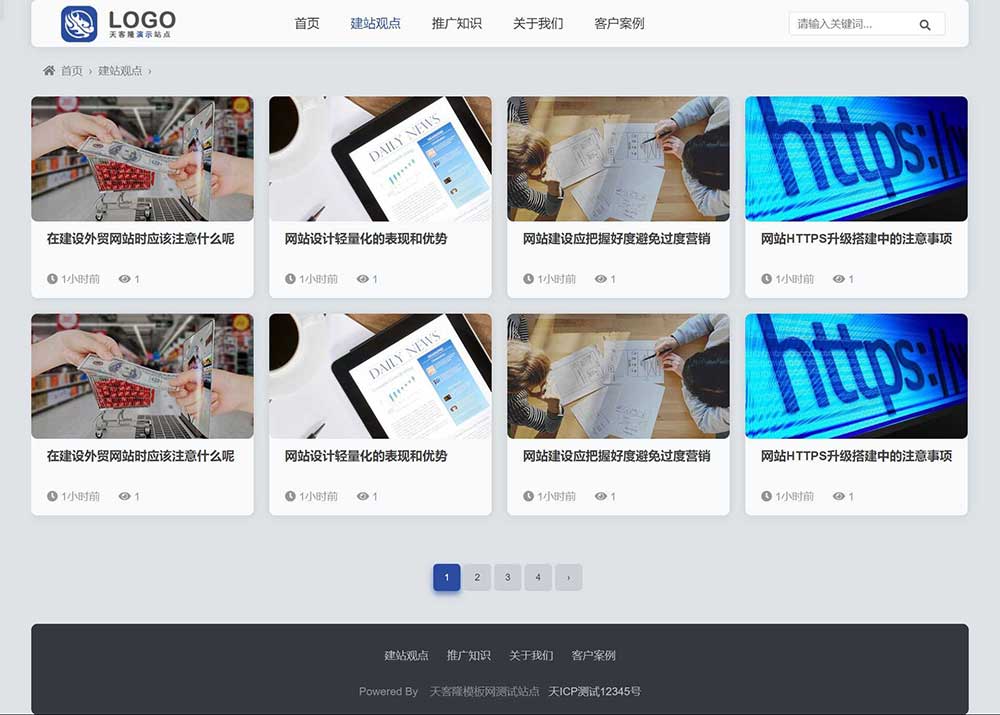The height and width of the screenshot is (715, 1000).
Task: Open bottom-row title 网站建设应把握好度避免过度营销
Action: (x=617, y=456)
